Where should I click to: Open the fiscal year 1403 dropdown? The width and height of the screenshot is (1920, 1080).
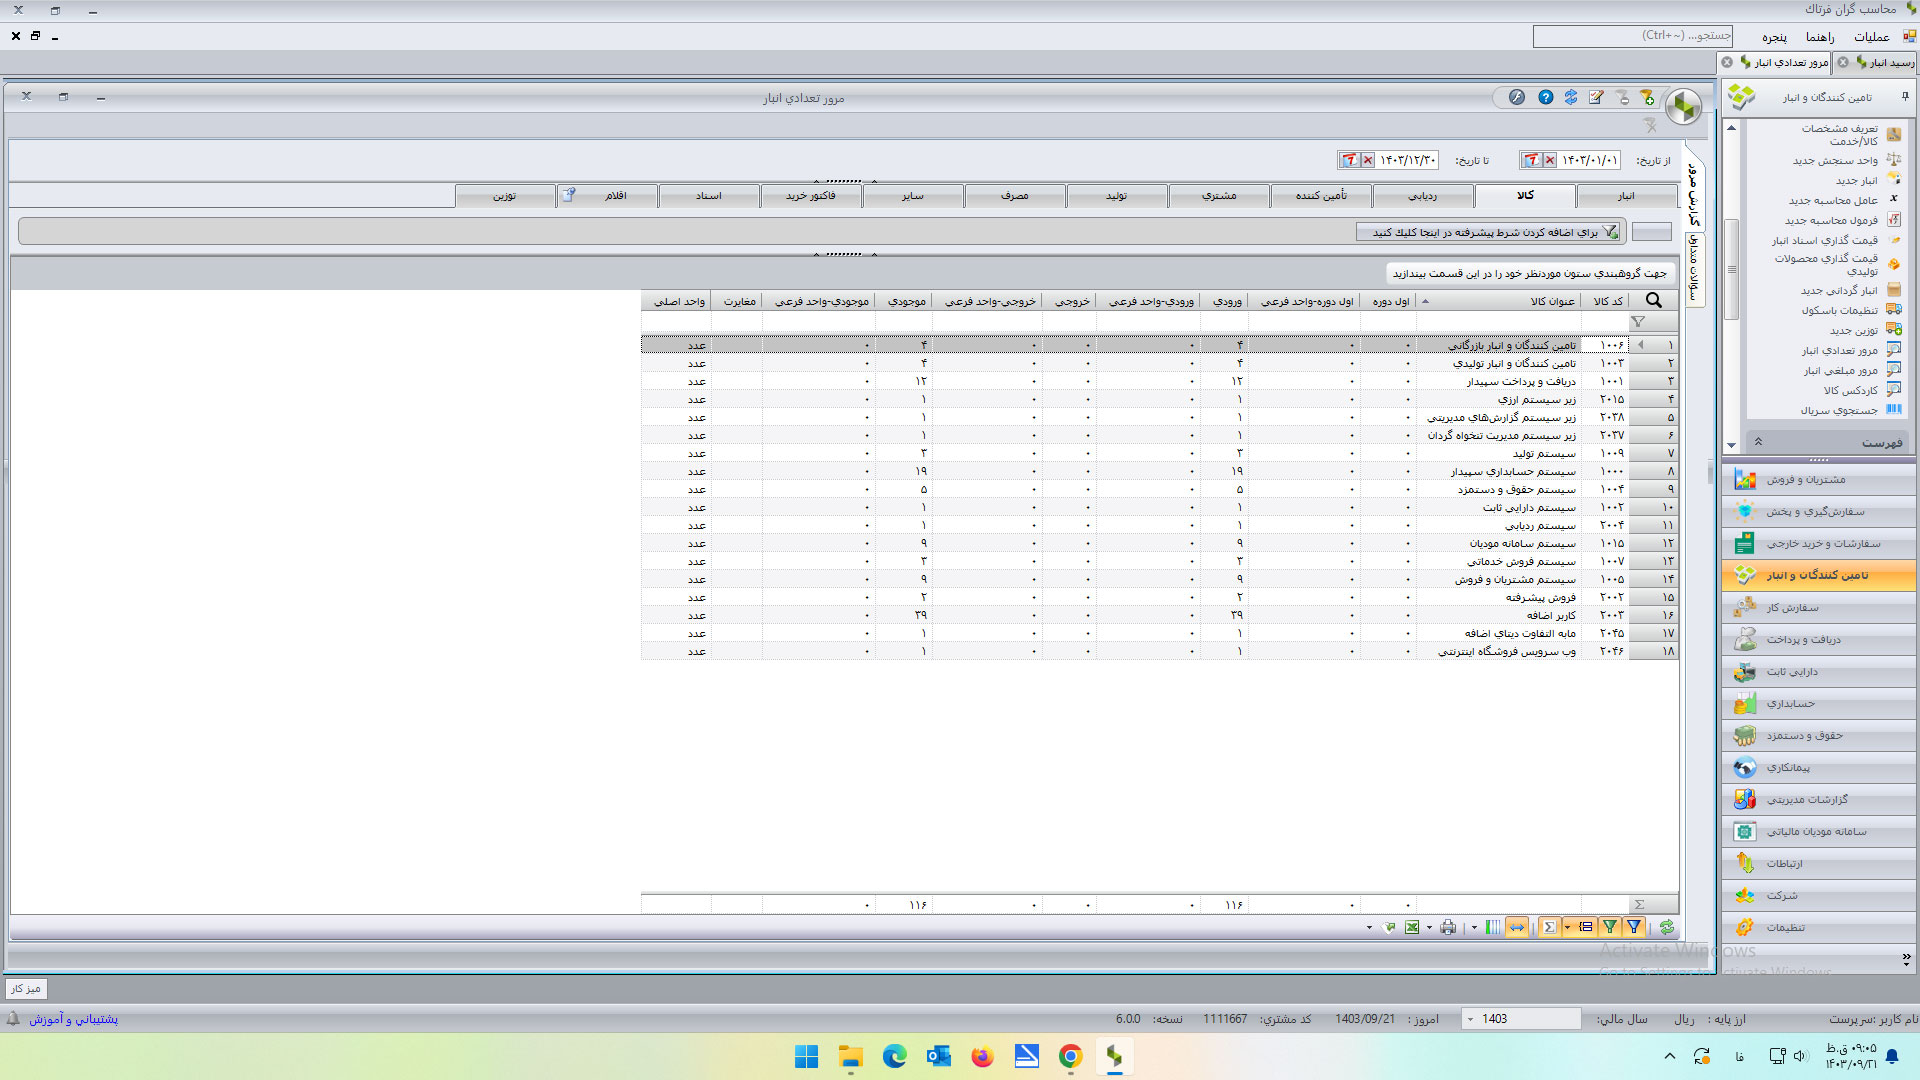pos(1470,1019)
